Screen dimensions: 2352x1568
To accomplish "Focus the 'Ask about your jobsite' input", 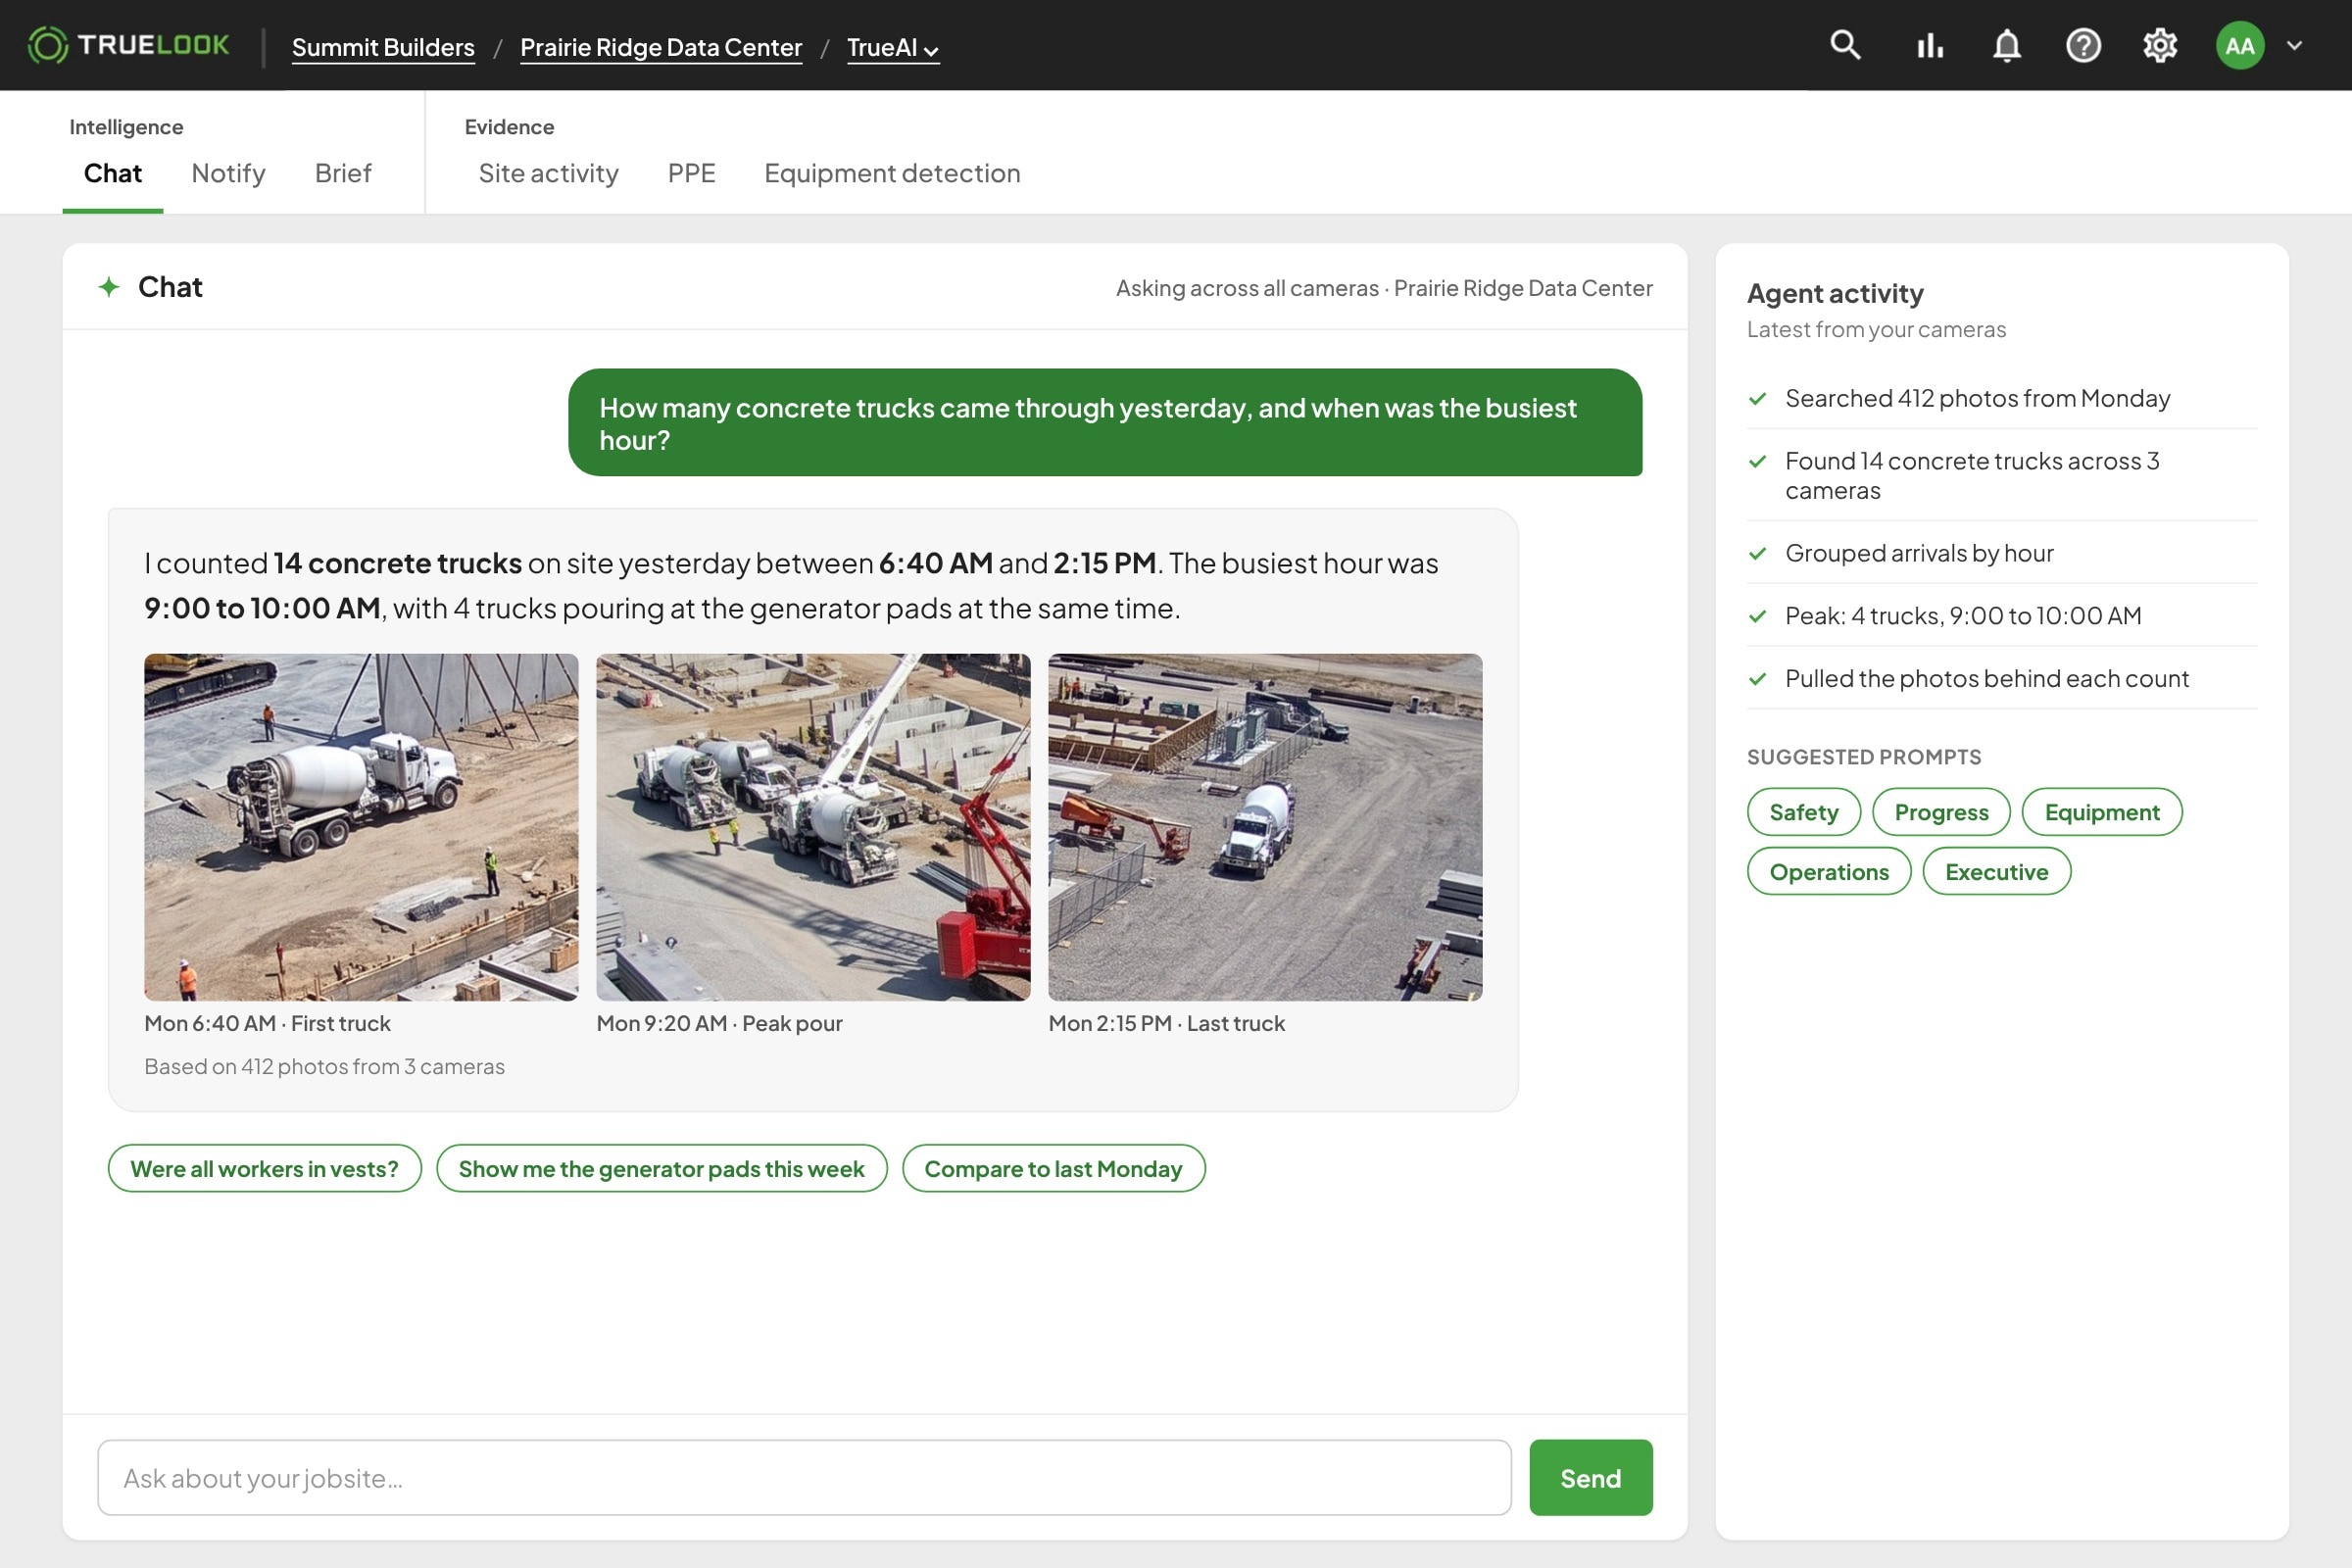I will point(804,1477).
